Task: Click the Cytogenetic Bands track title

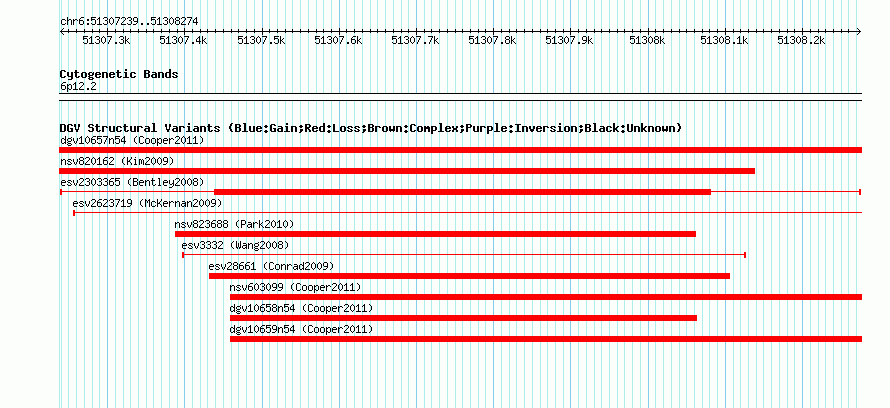Action: pos(119,74)
